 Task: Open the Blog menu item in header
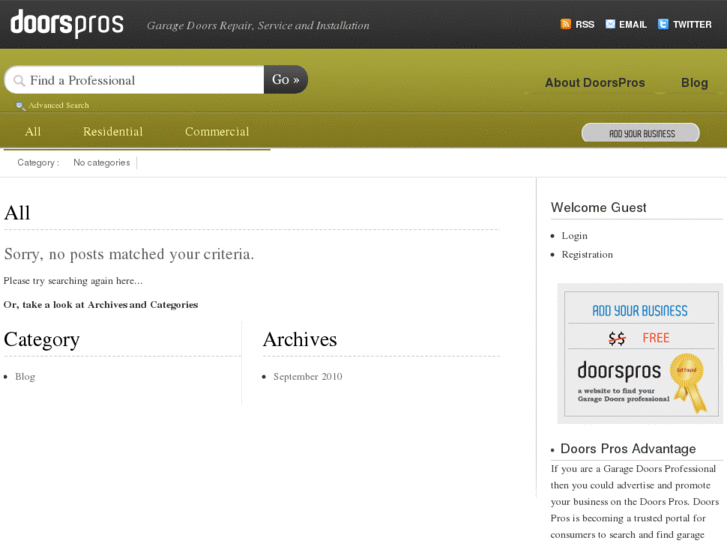[x=694, y=83]
